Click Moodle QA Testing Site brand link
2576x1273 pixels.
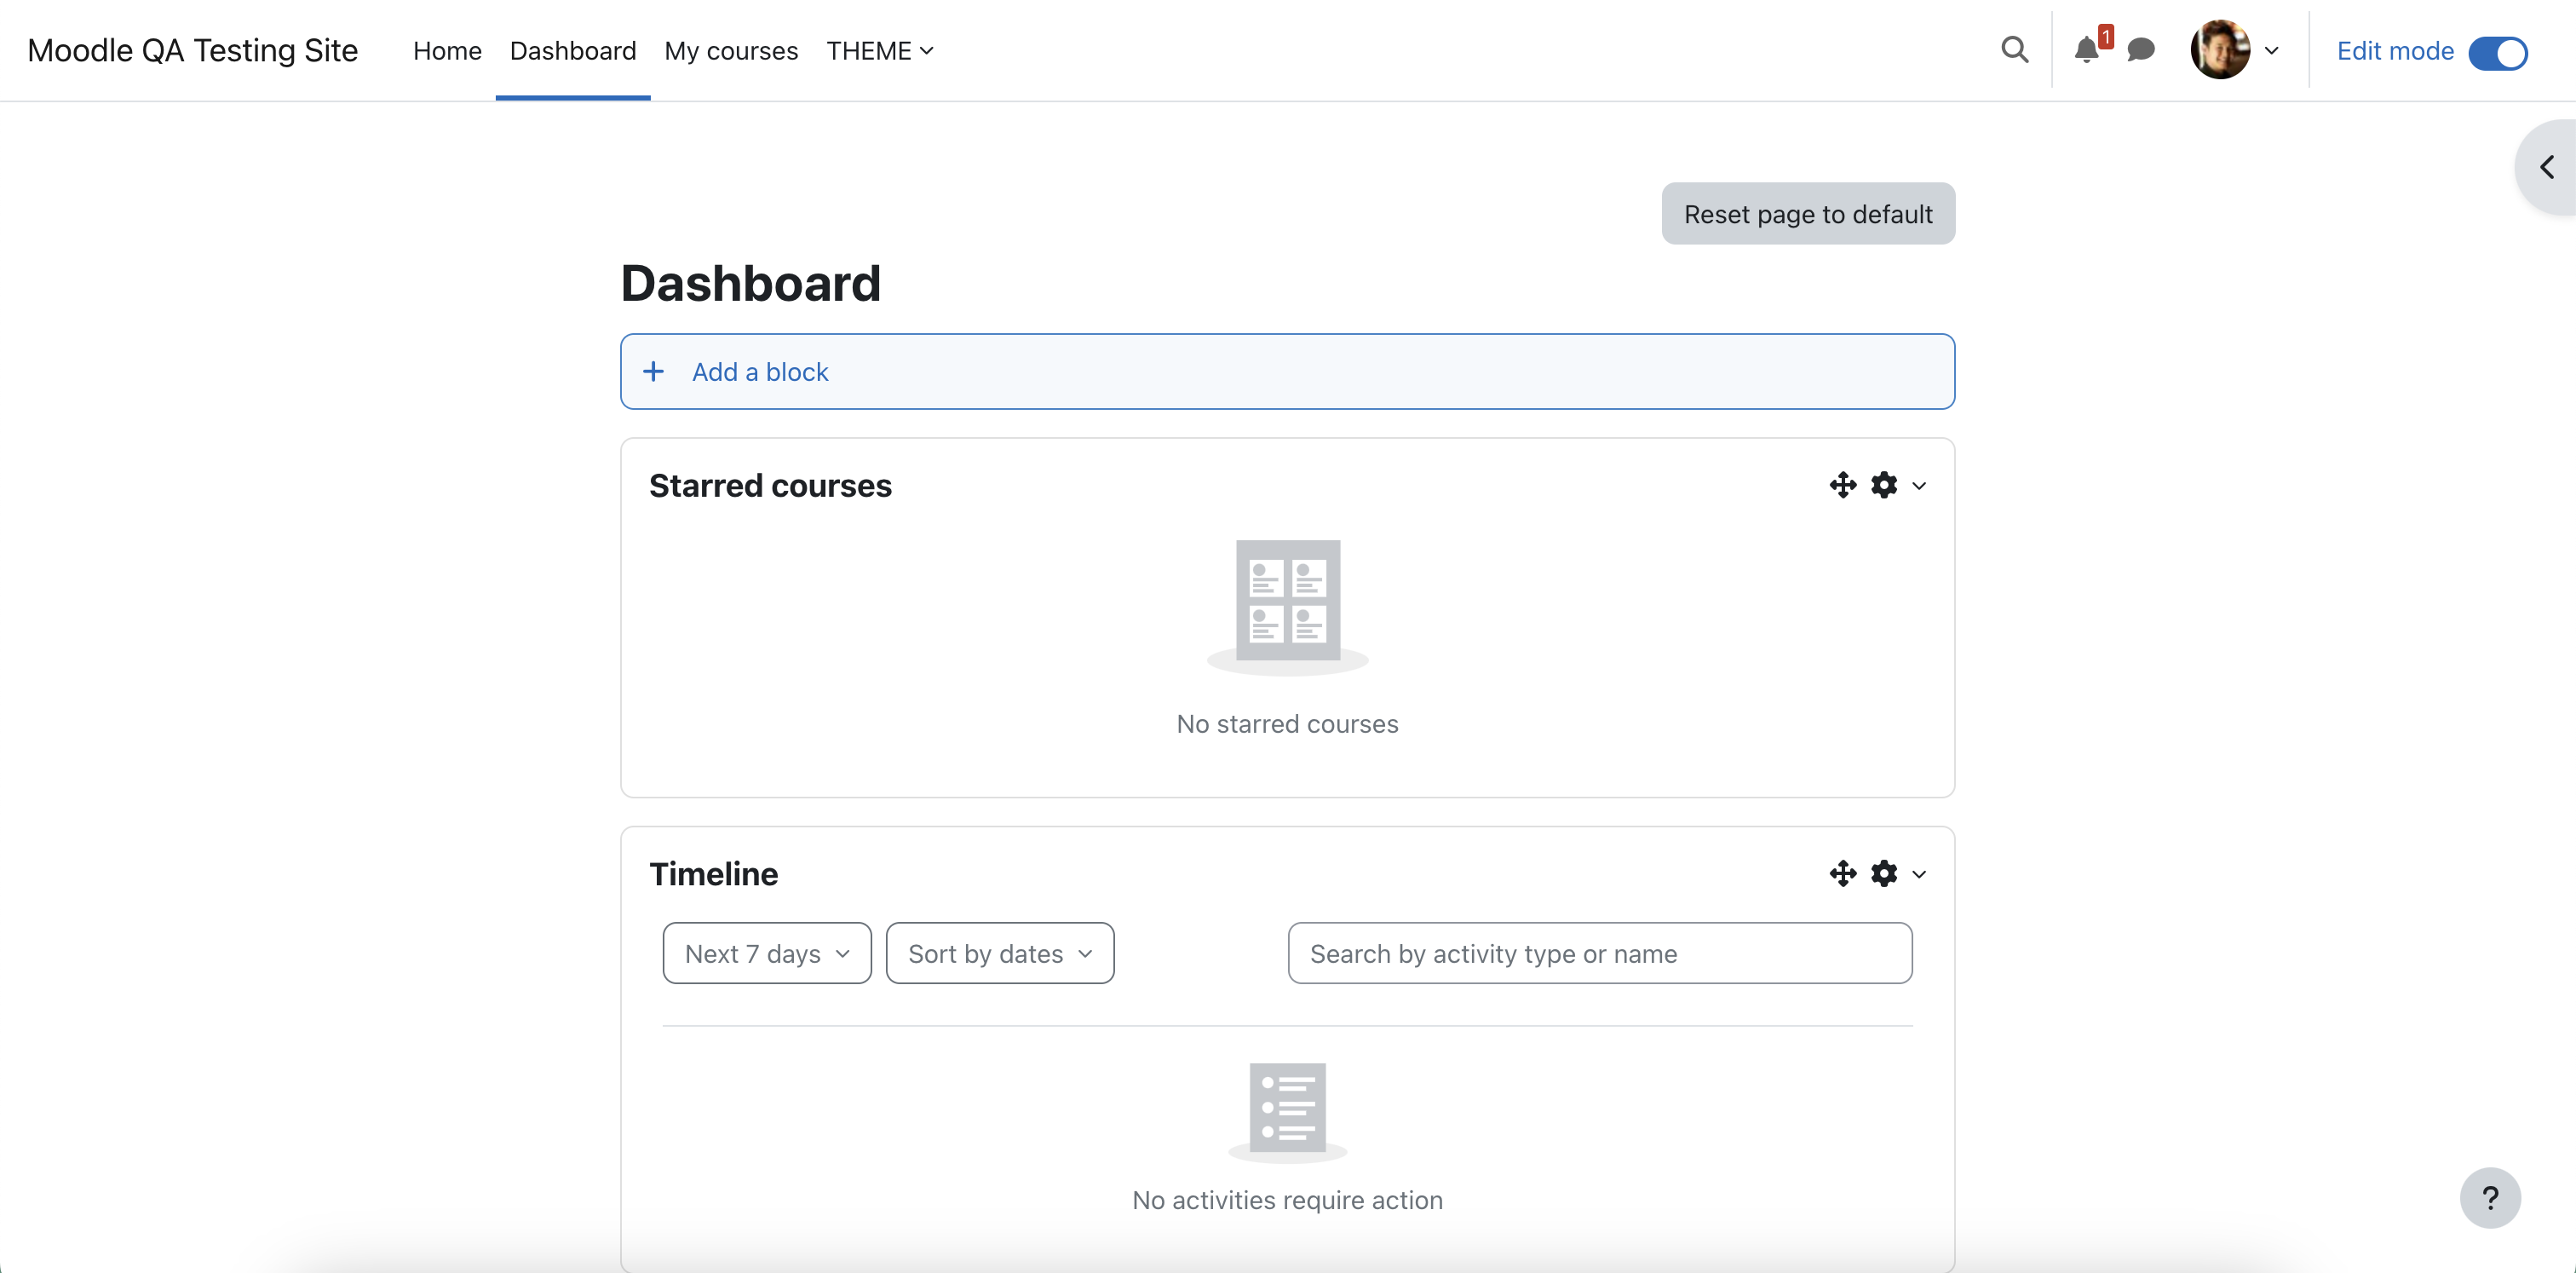coord(192,51)
